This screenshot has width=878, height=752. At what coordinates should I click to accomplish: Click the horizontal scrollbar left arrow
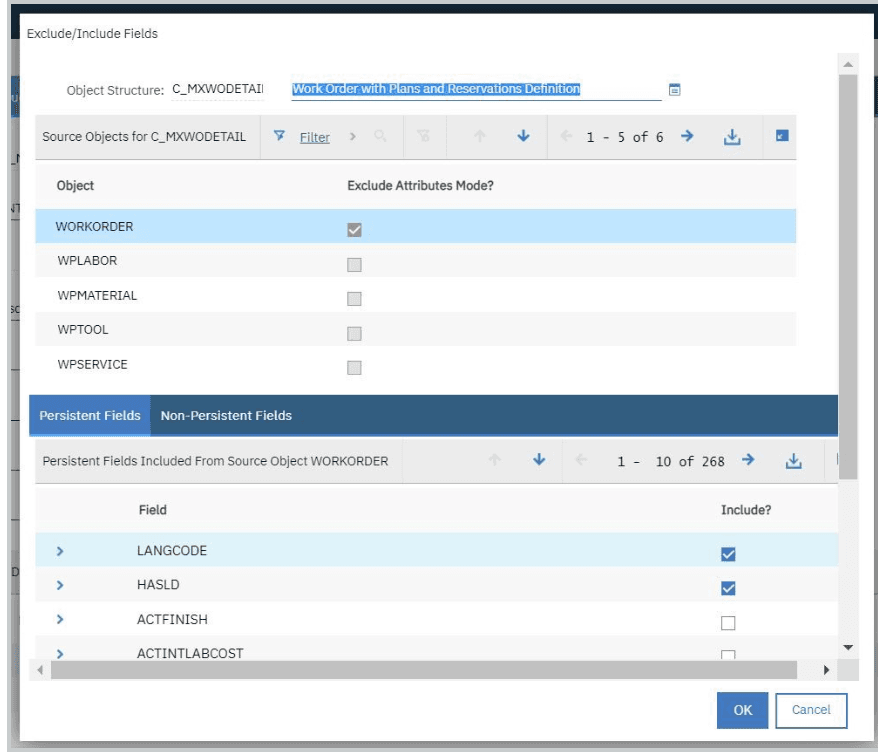tap(40, 670)
